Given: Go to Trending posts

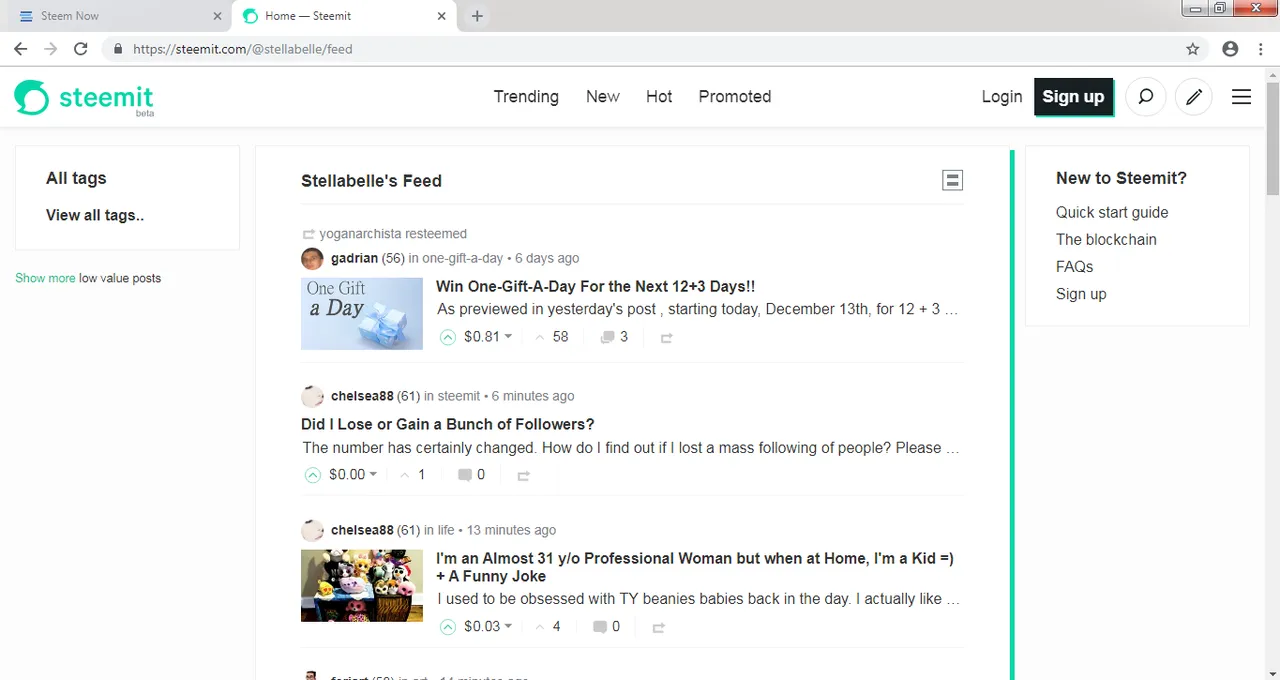Looking at the screenshot, I should coord(526,97).
